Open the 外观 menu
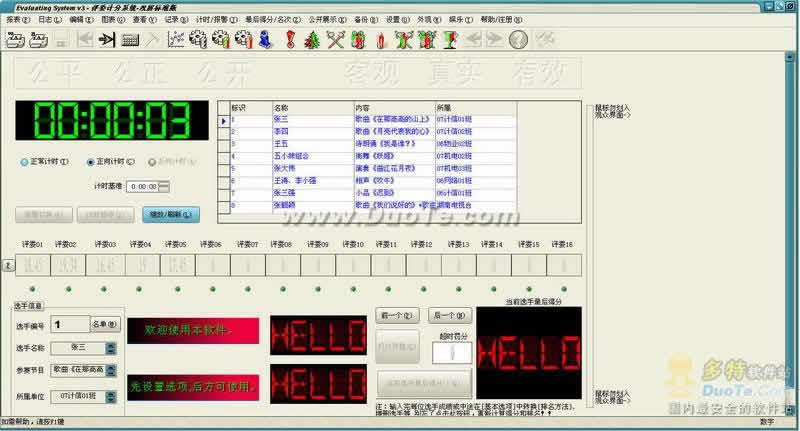The height and width of the screenshot is (431, 800). pyautogui.click(x=429, y=19)
